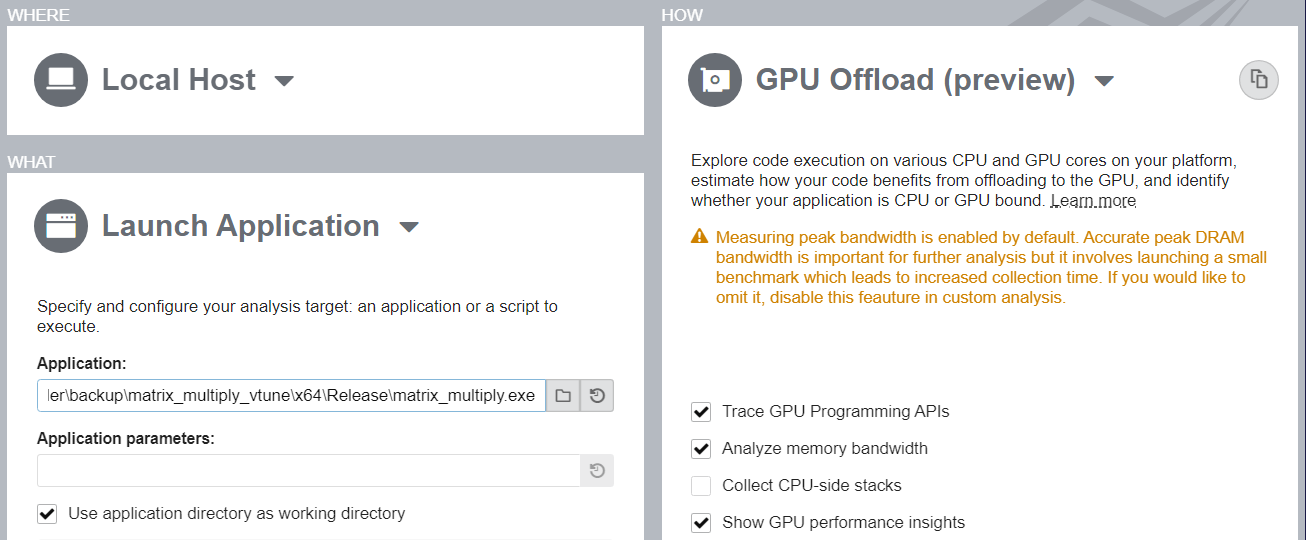Uncheck Analyze memory bandwidth

(701, 449)
